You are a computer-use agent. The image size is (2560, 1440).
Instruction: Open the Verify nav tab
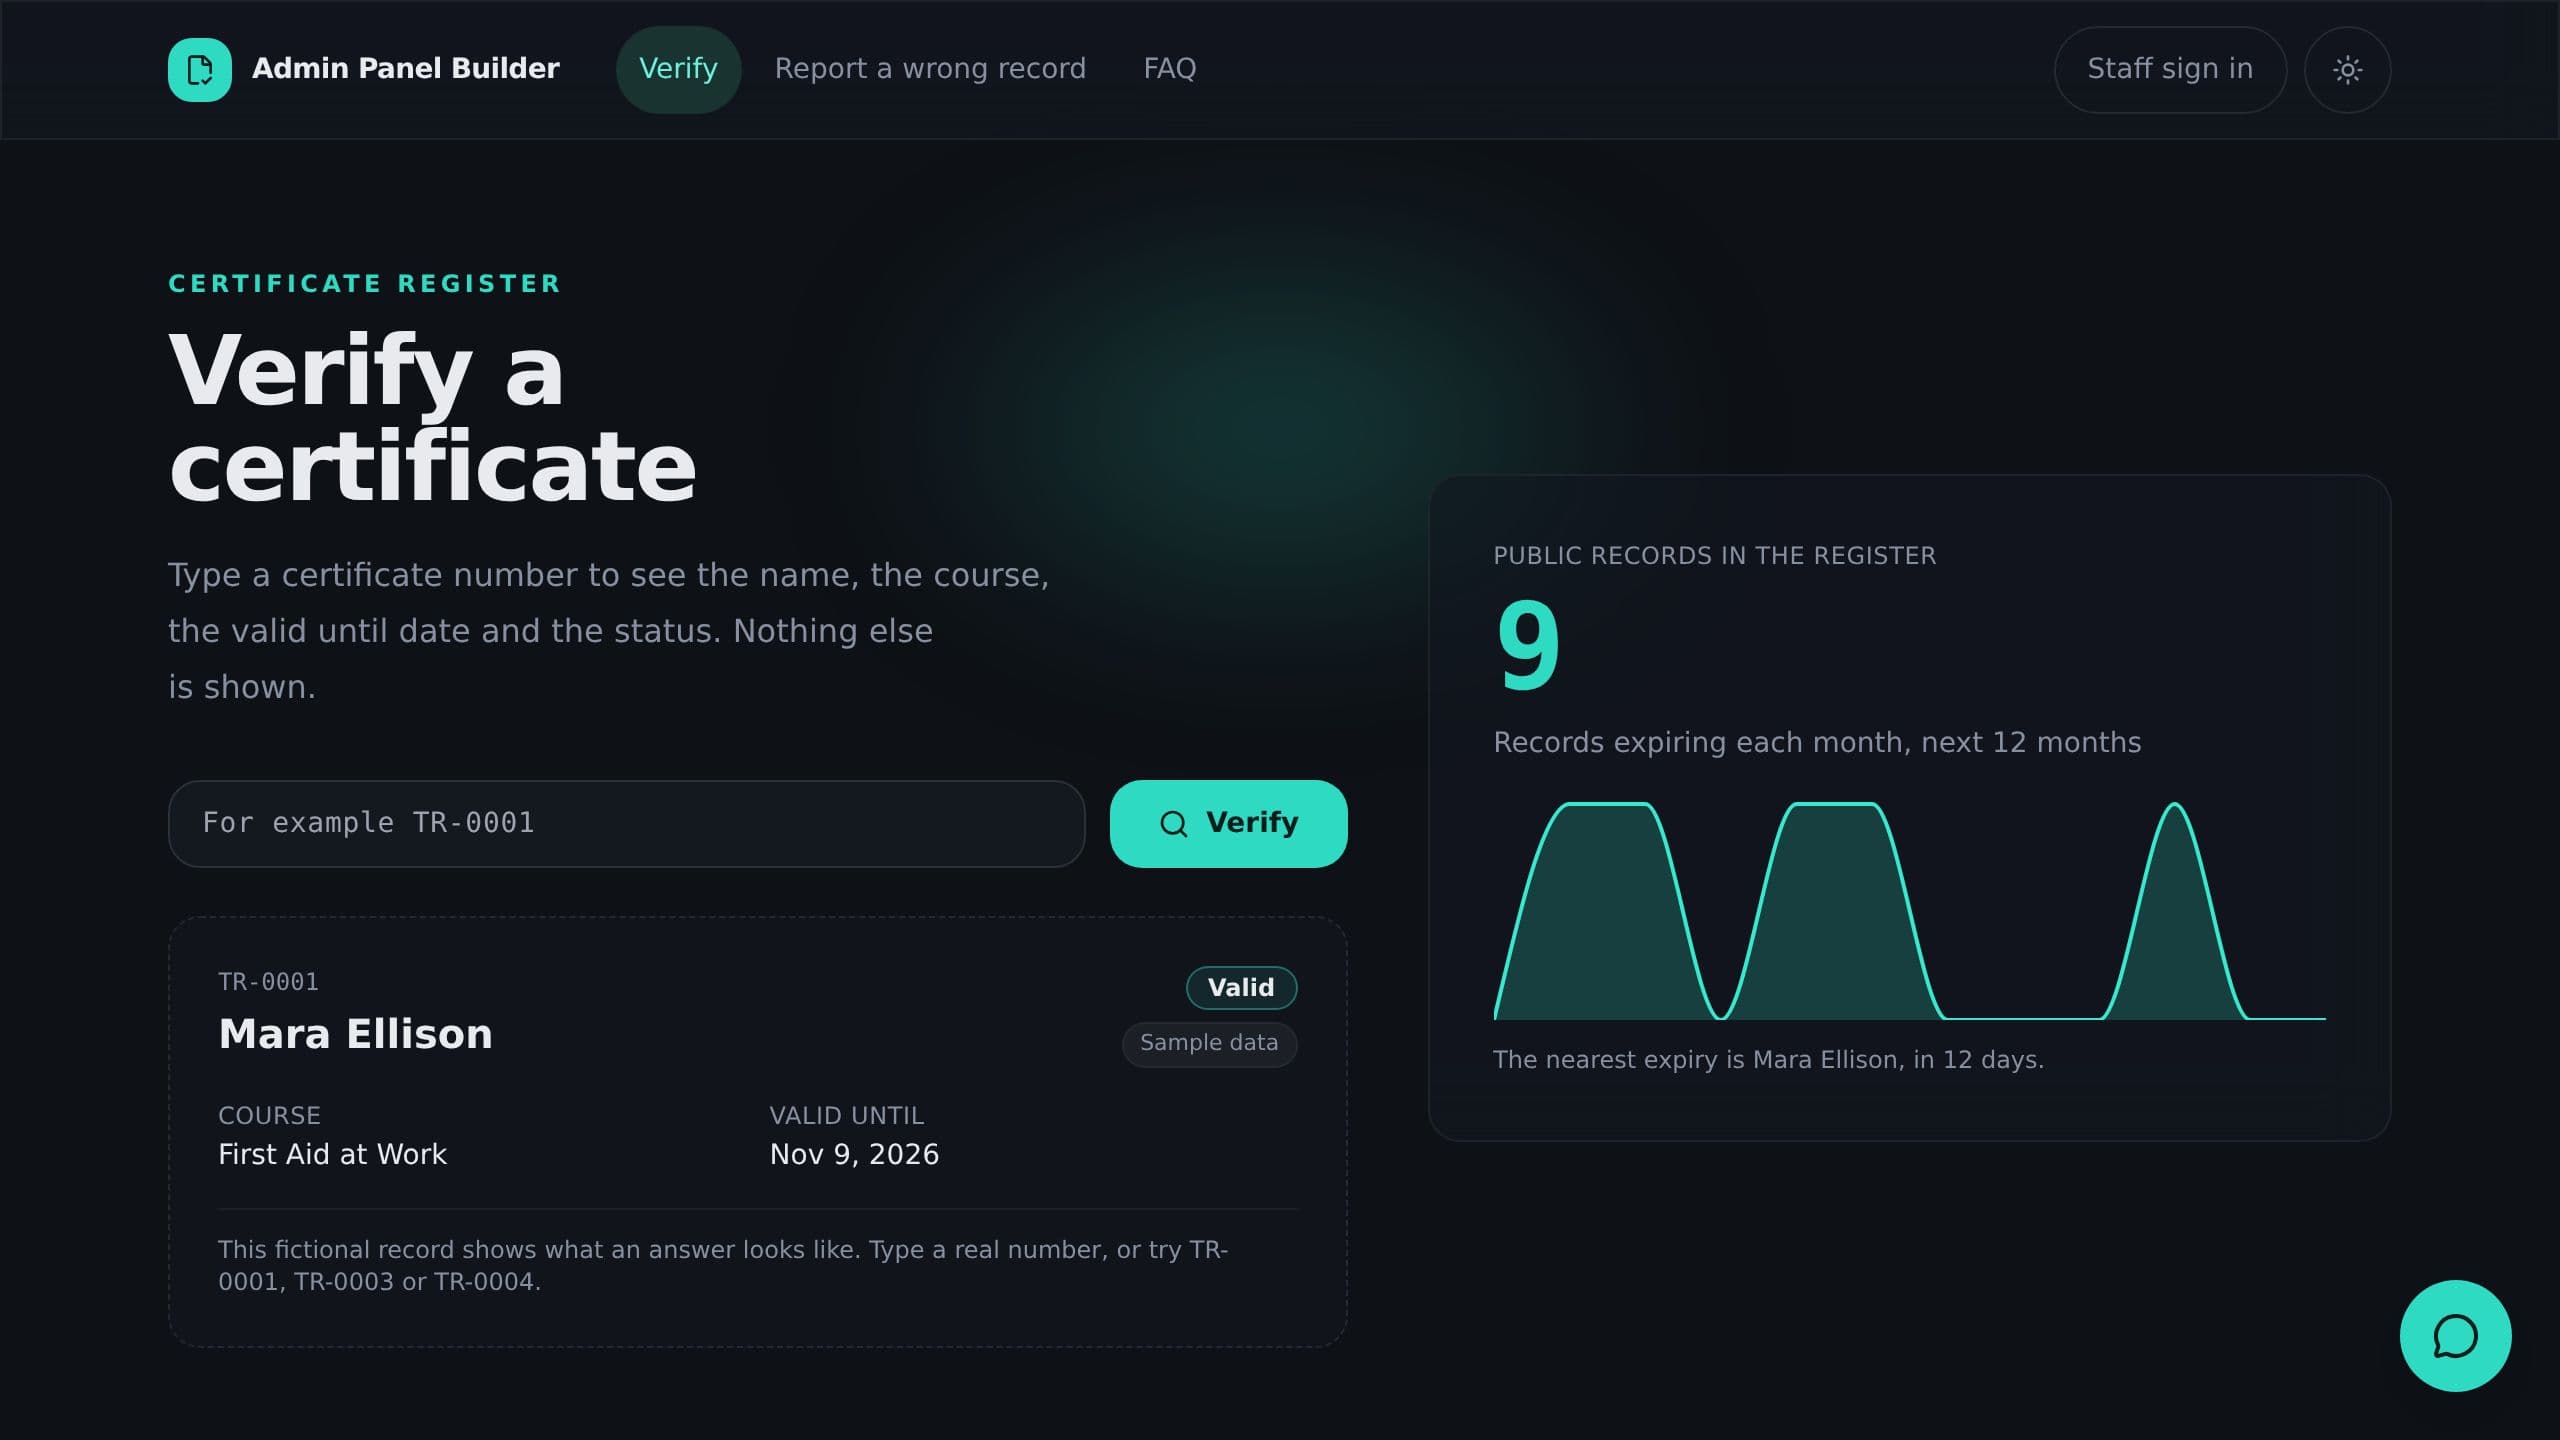tap(678, 69)
